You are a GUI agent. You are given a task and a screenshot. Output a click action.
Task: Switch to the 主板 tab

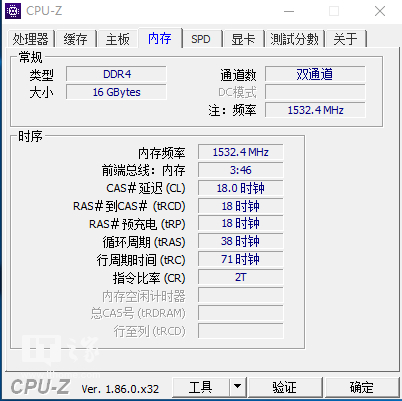pyautogui.click(x=118, y=39)
